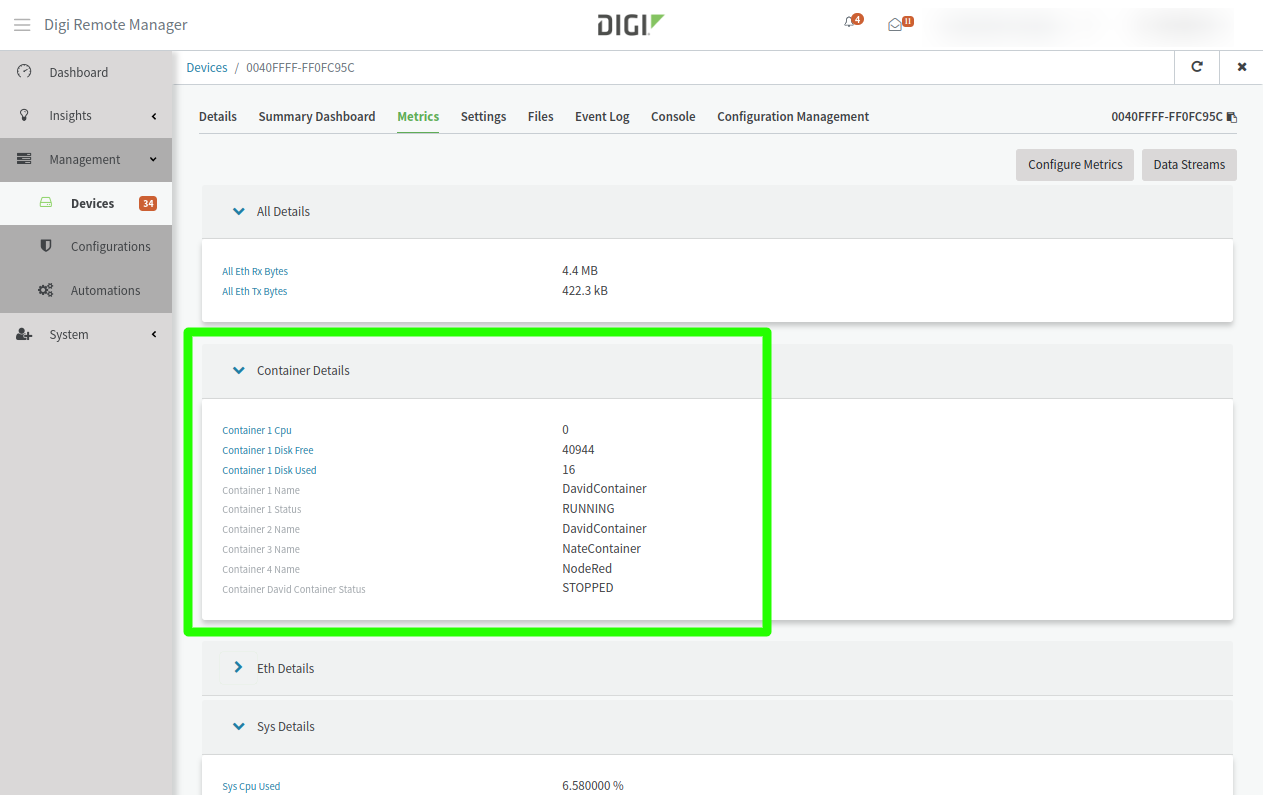Screen dimensions: 1263x795
Task: Click the 40944 disk free value
Action: [x=578, y=449]
